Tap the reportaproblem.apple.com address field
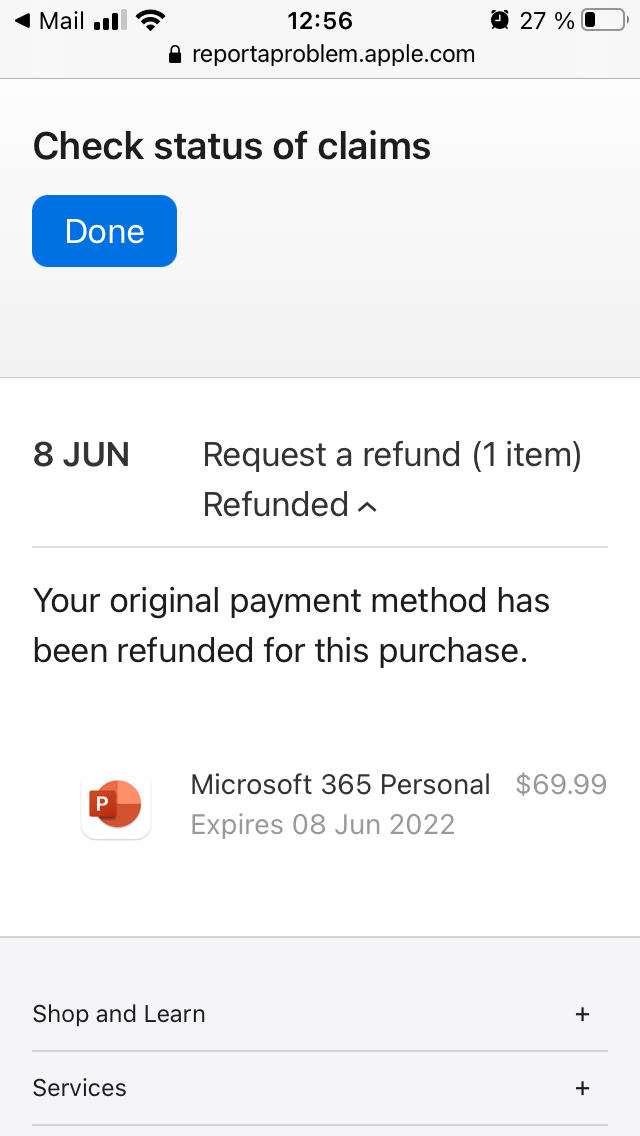 [334, 54]
